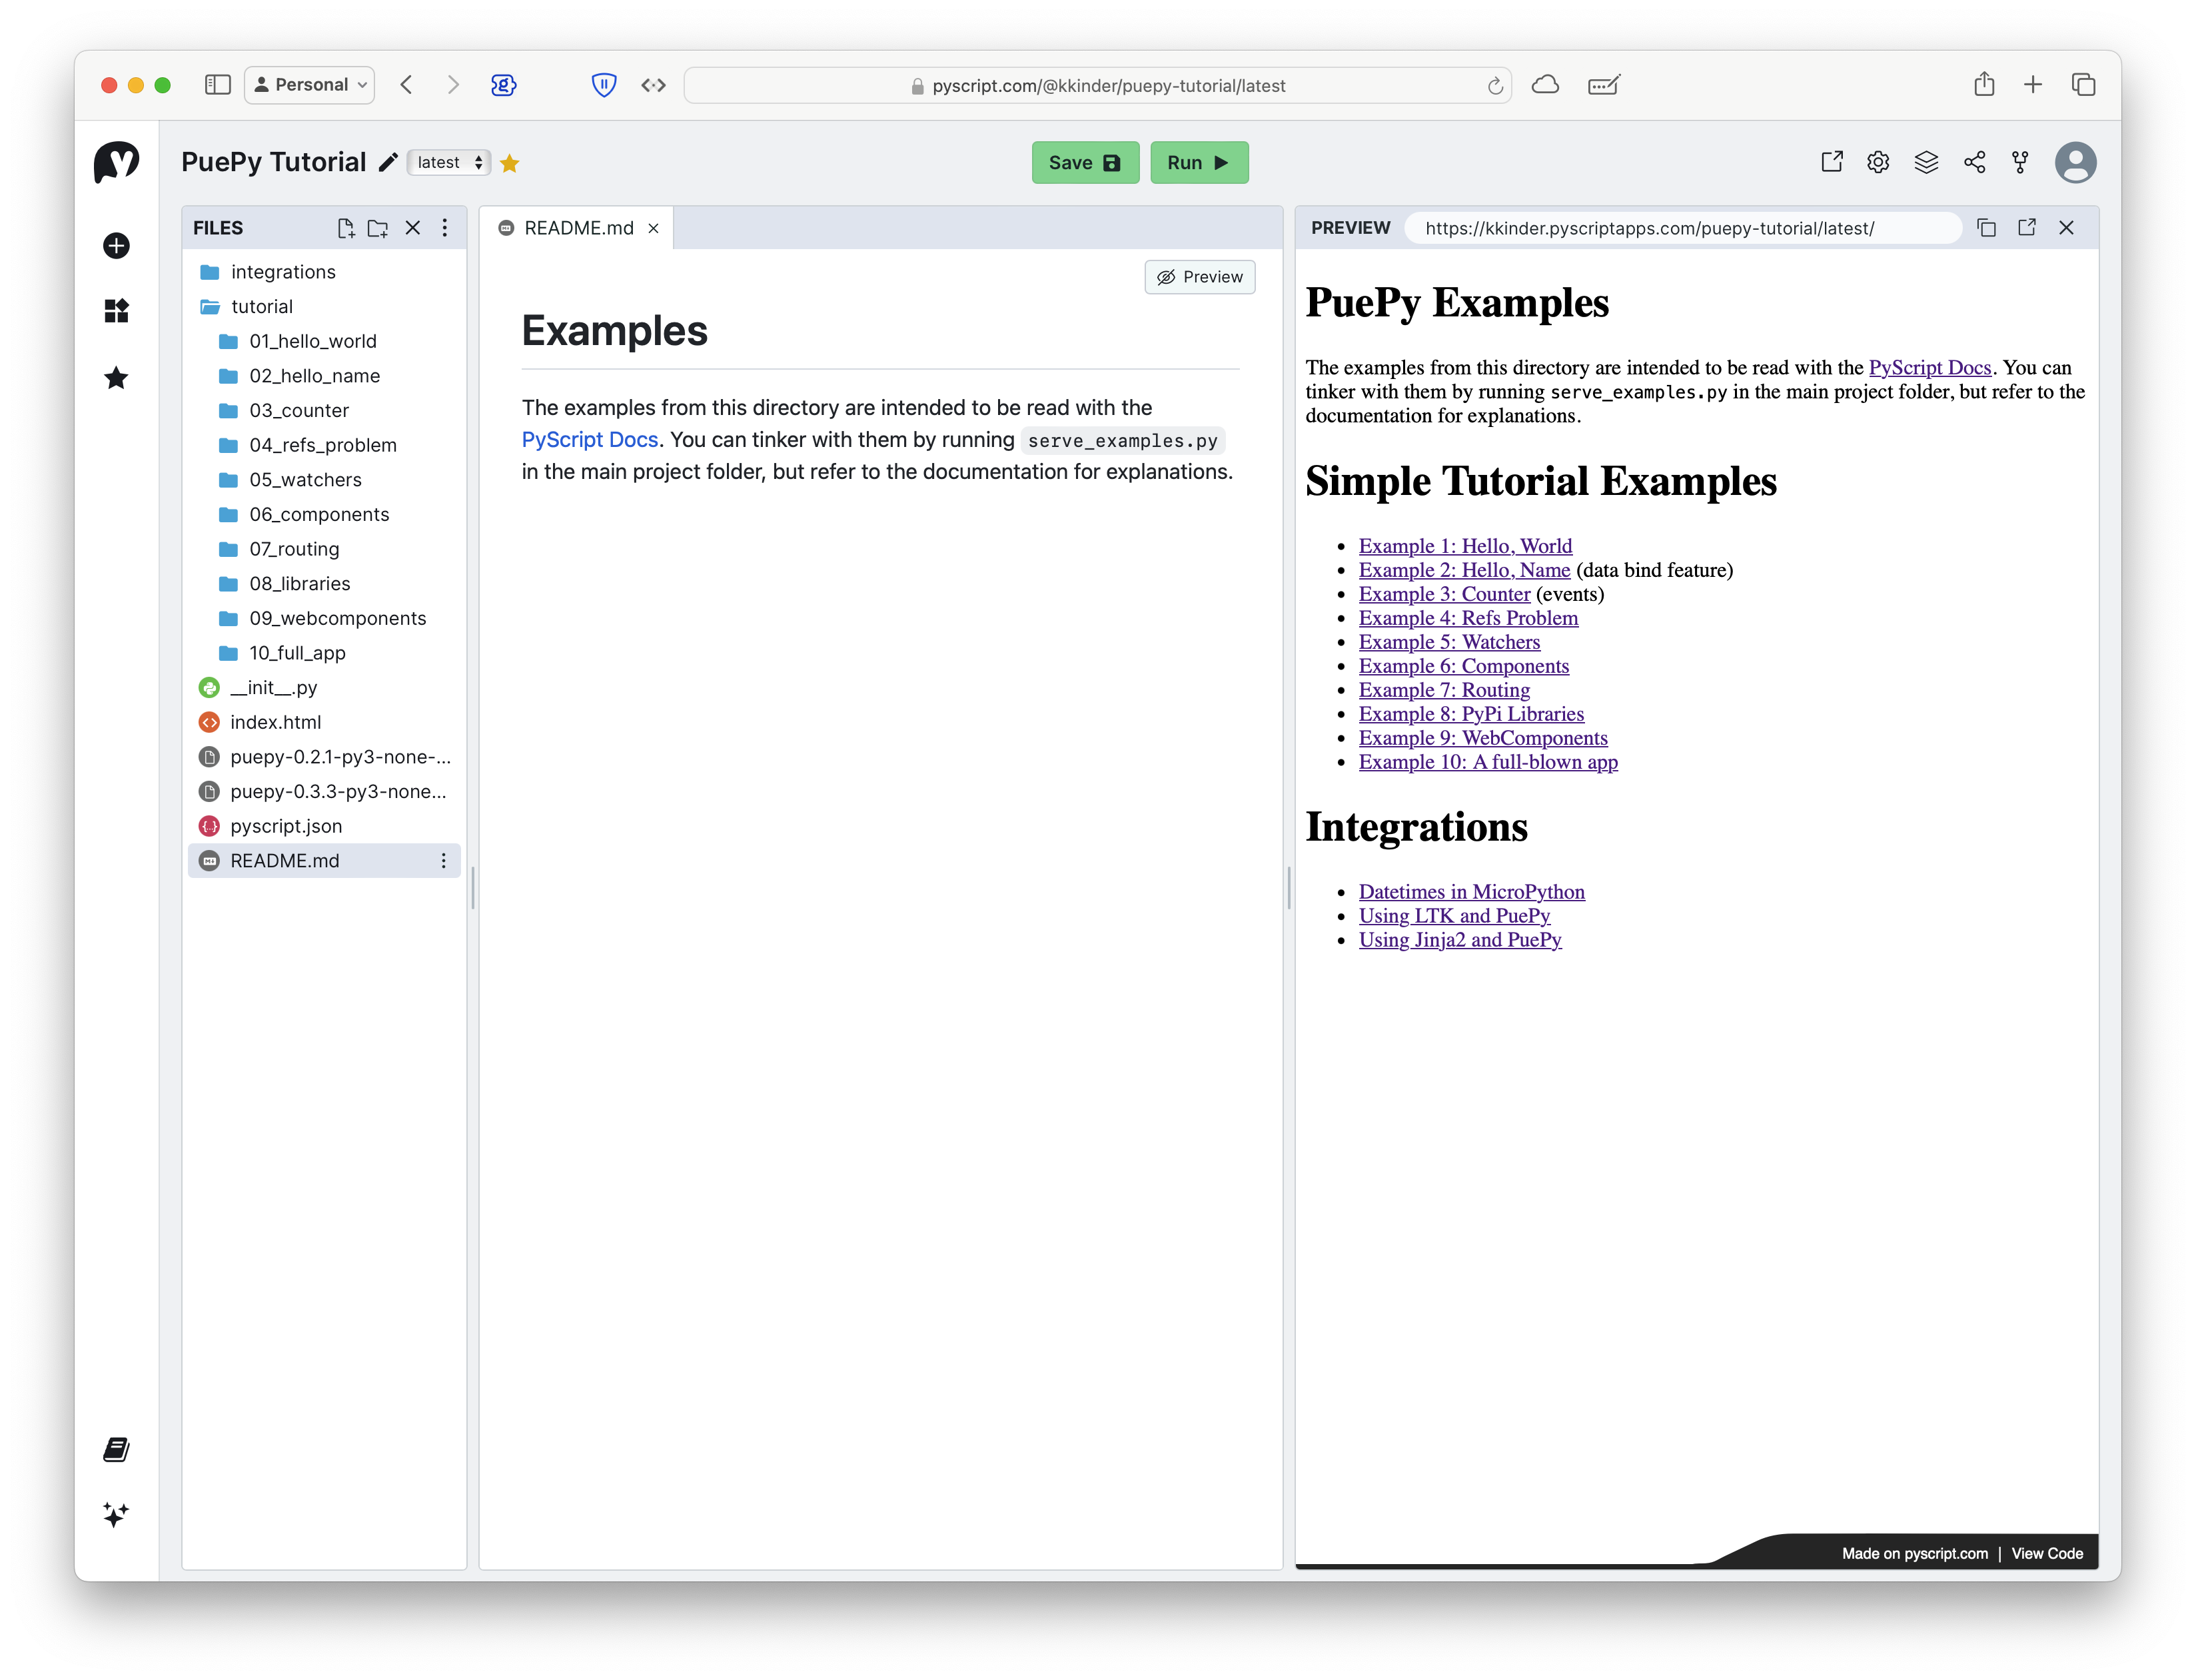2196x1680 pixels.
Task: Expand the 07_routing folder
Action: coord(324,549)
